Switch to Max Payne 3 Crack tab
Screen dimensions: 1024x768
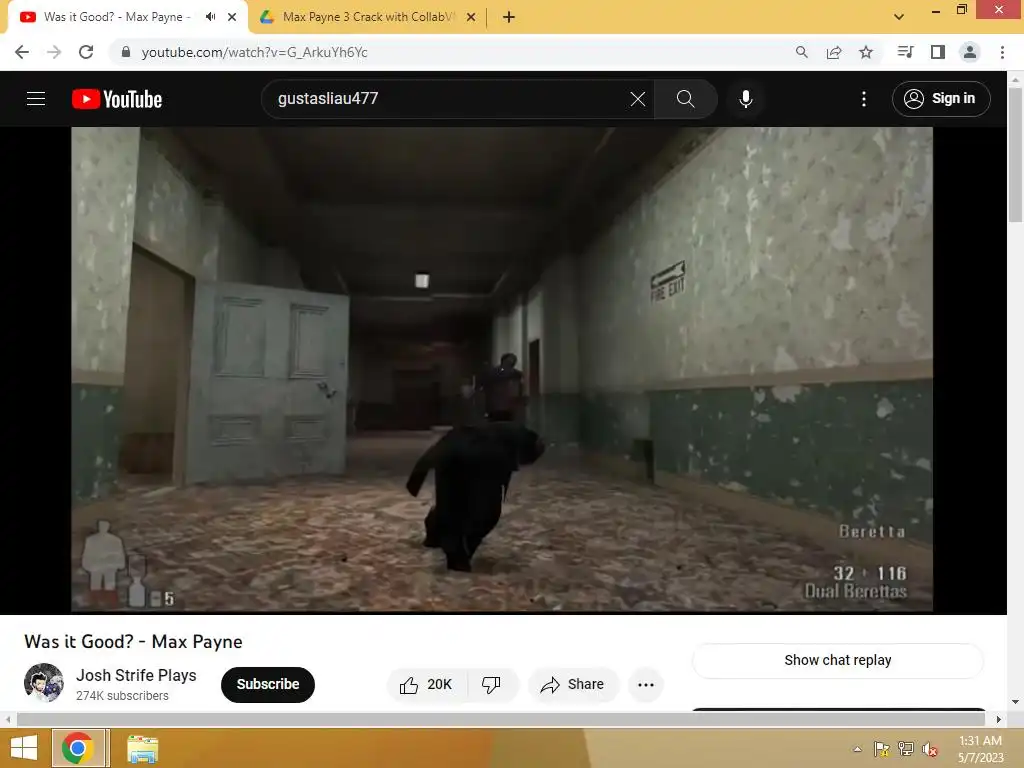pos(367,17)
